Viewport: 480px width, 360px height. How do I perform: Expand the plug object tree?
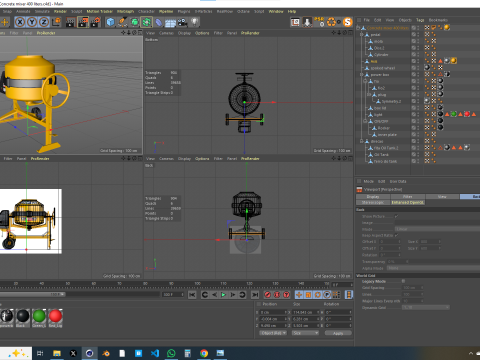coord(369,95)
